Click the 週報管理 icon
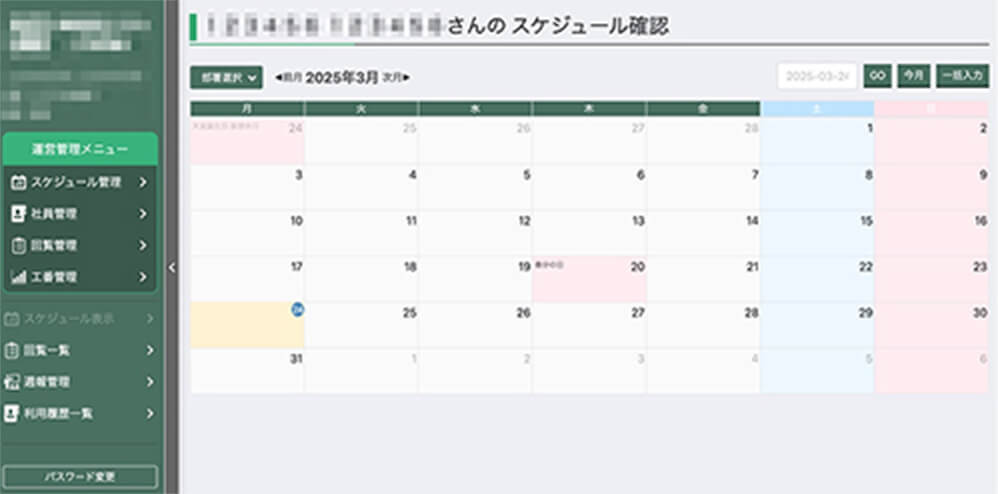This screenshot has height=494, width=998. pos(11,382)
